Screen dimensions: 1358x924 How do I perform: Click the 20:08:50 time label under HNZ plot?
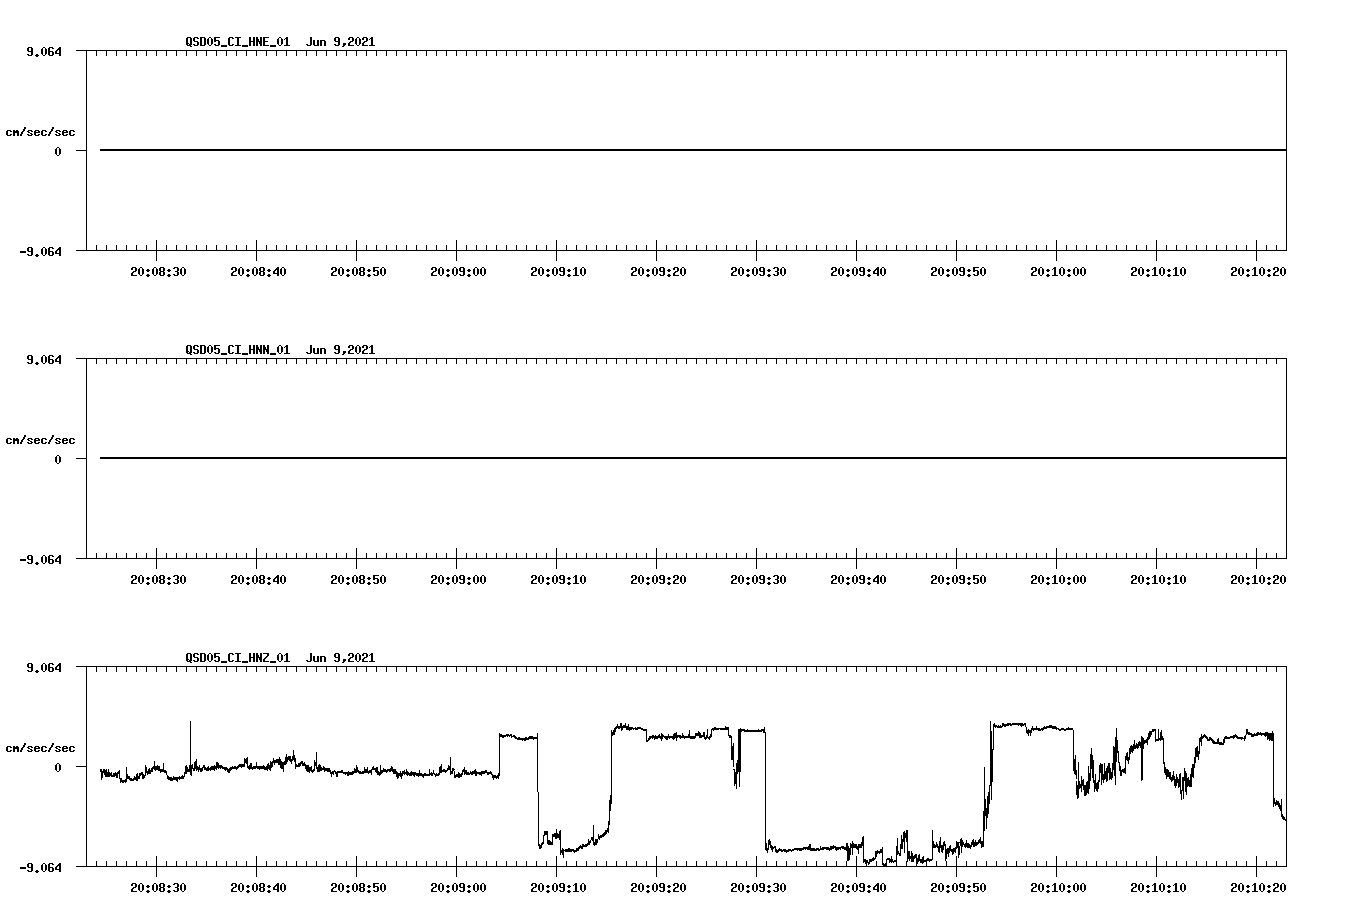pyautogui.click(x=358, y=888)
